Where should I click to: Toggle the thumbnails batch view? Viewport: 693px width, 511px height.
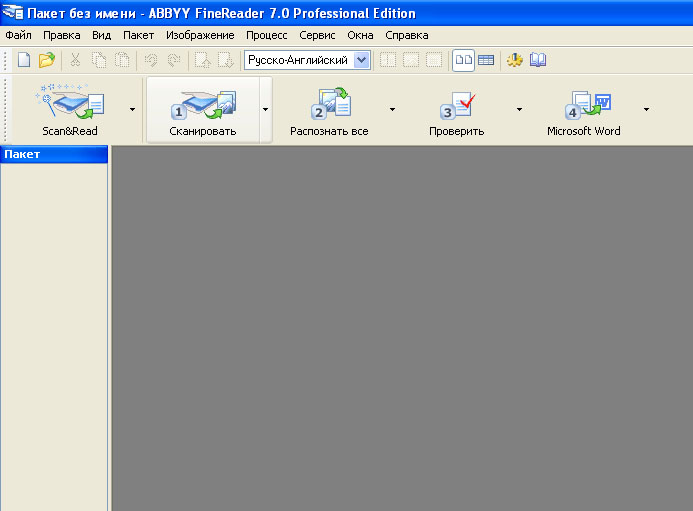click(463, 60)
